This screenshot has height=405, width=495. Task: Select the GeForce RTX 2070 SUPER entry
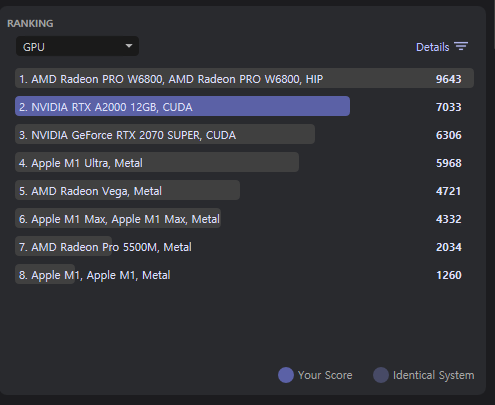tap(165, 134)
